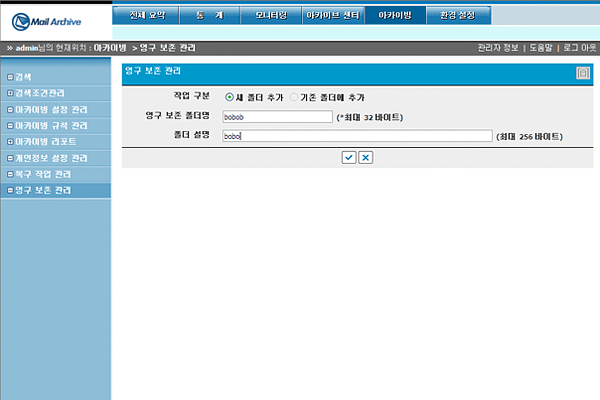Select the 새 폴더 추가 radio button
Image resolution: width=600 pixels, height=400 pixels.
point(230,97)
